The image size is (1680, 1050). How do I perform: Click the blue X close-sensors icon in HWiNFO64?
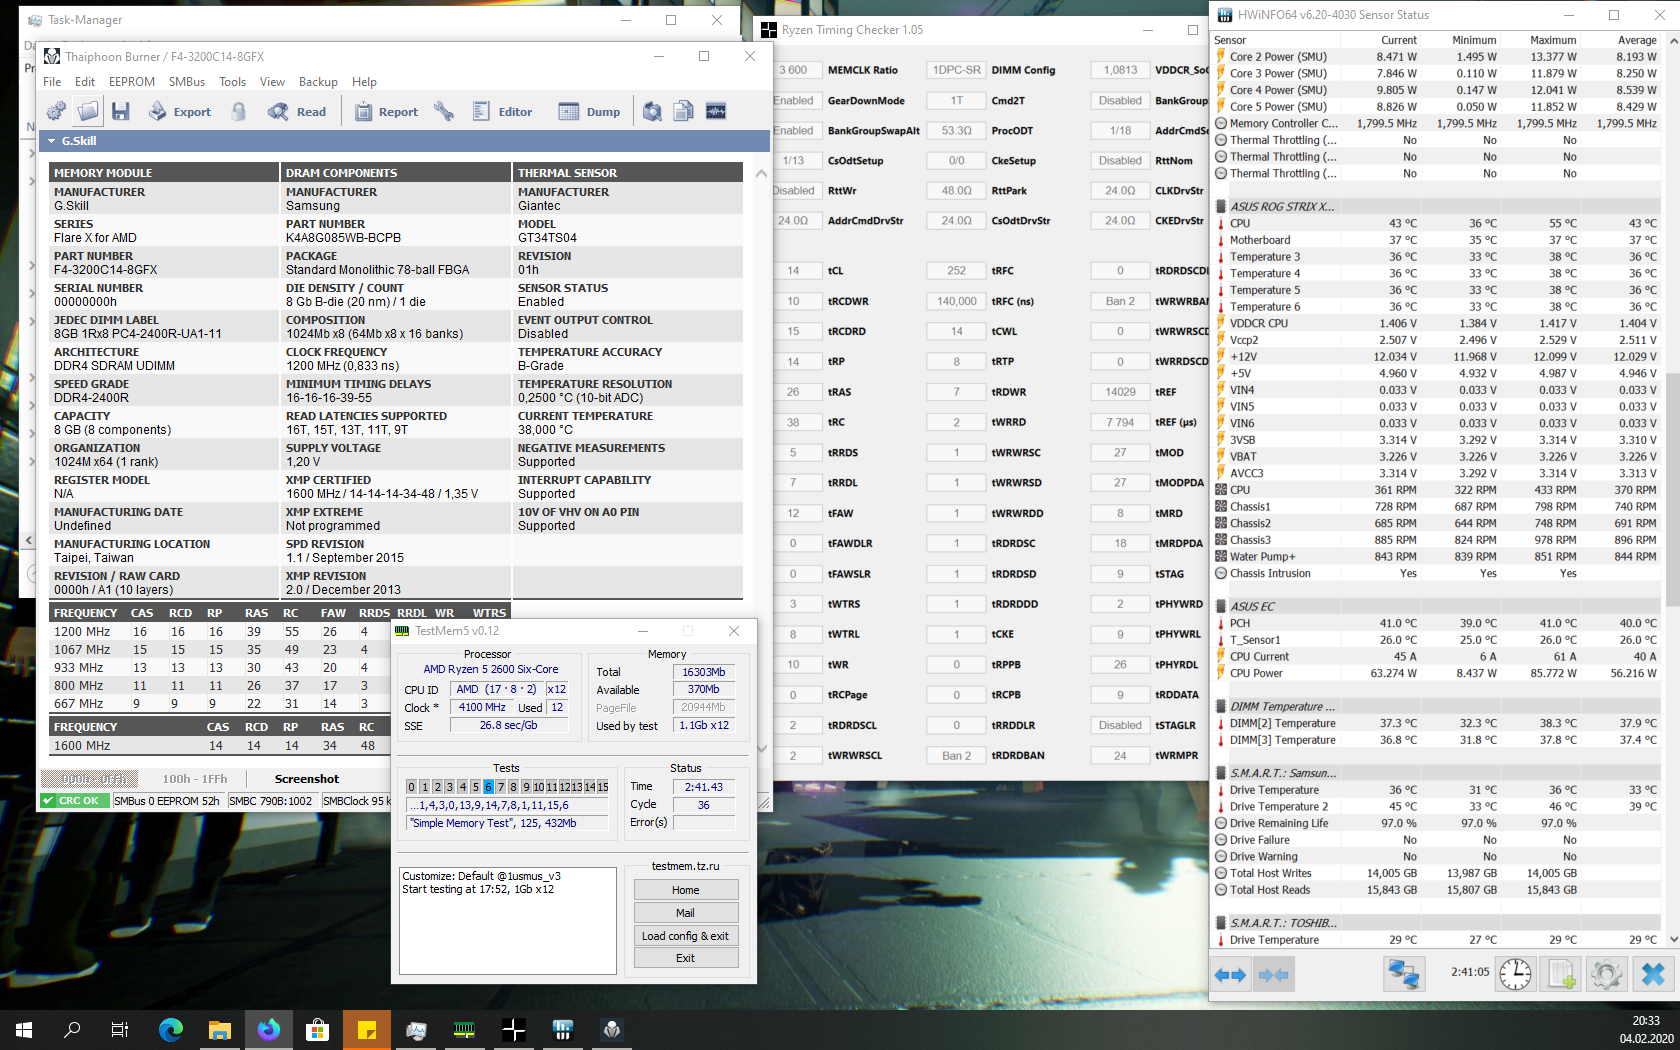click(x=1654, y=974)
